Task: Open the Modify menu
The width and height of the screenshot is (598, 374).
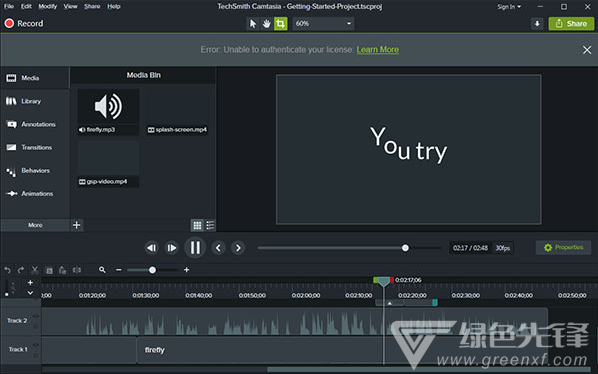Action: click(48, 6)
